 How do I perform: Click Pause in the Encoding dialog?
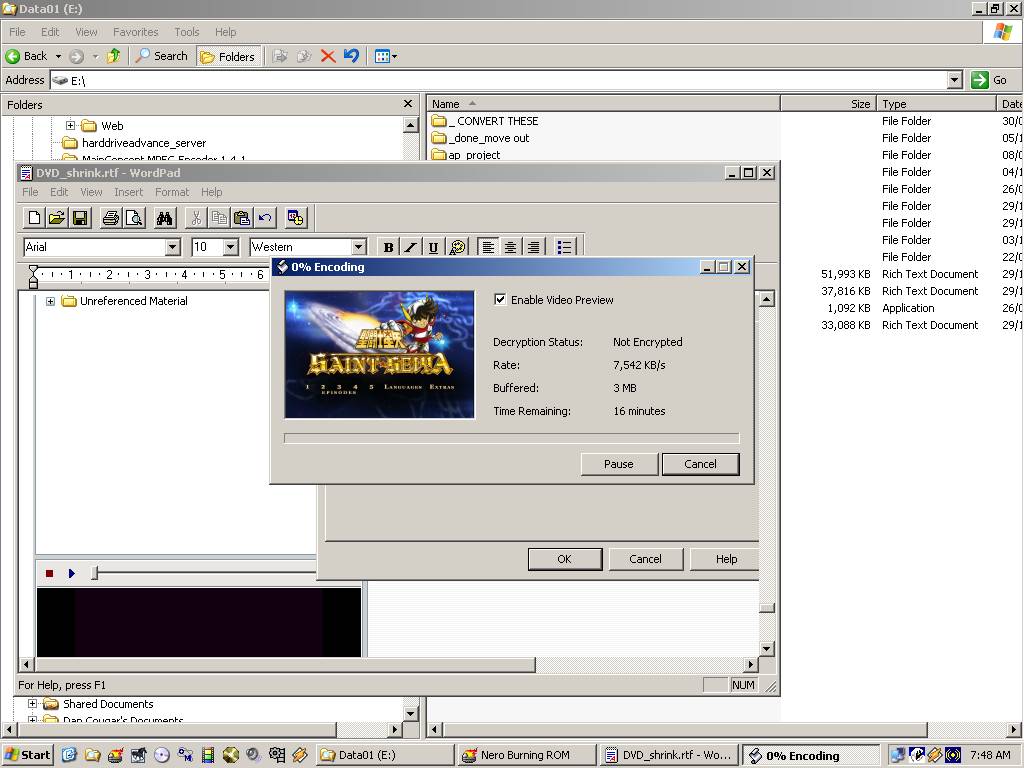tap(618, 464)
